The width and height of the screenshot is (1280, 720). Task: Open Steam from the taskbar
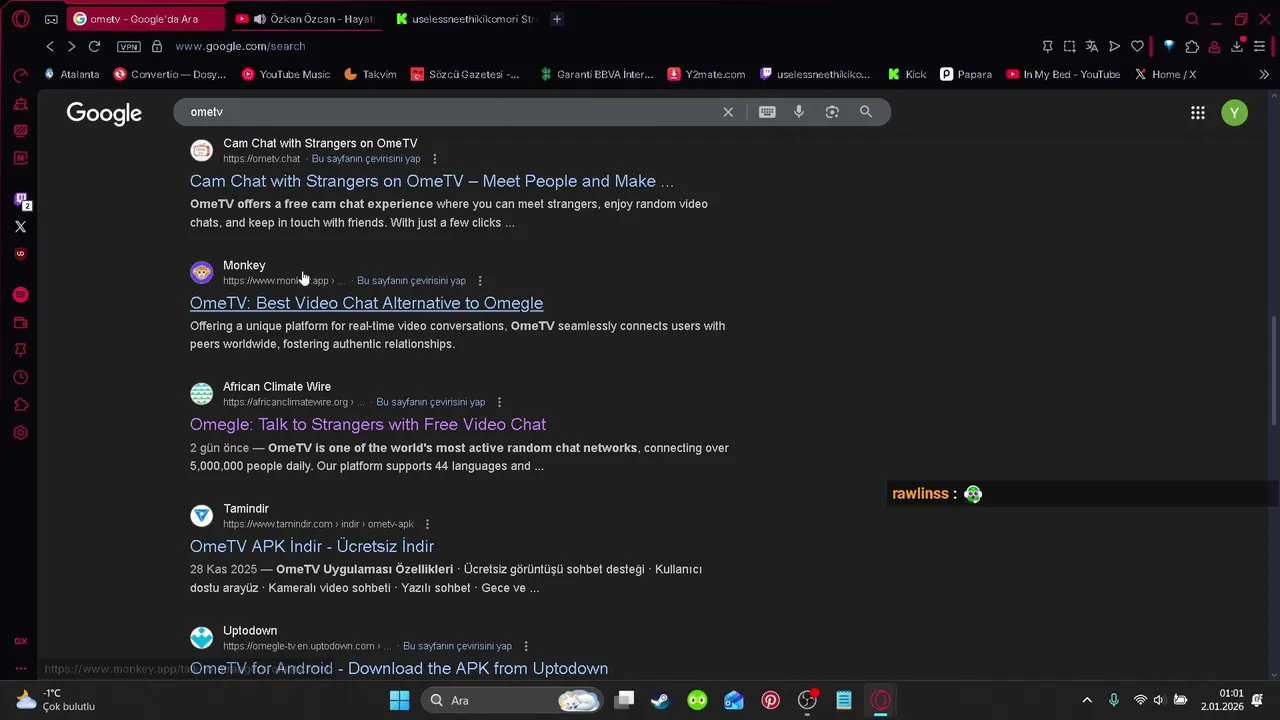tap(660, 700)
